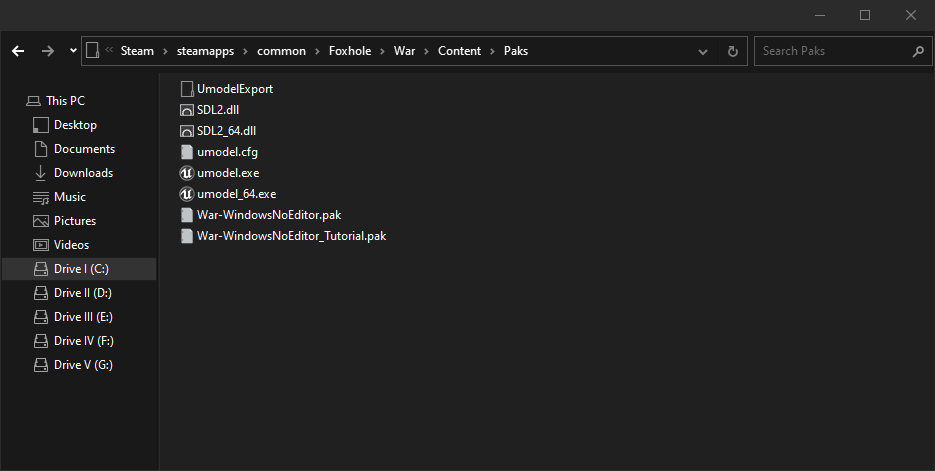Select the War-WindowsNoEditor.pak file

pyautogui.click(x=269, y=215)
